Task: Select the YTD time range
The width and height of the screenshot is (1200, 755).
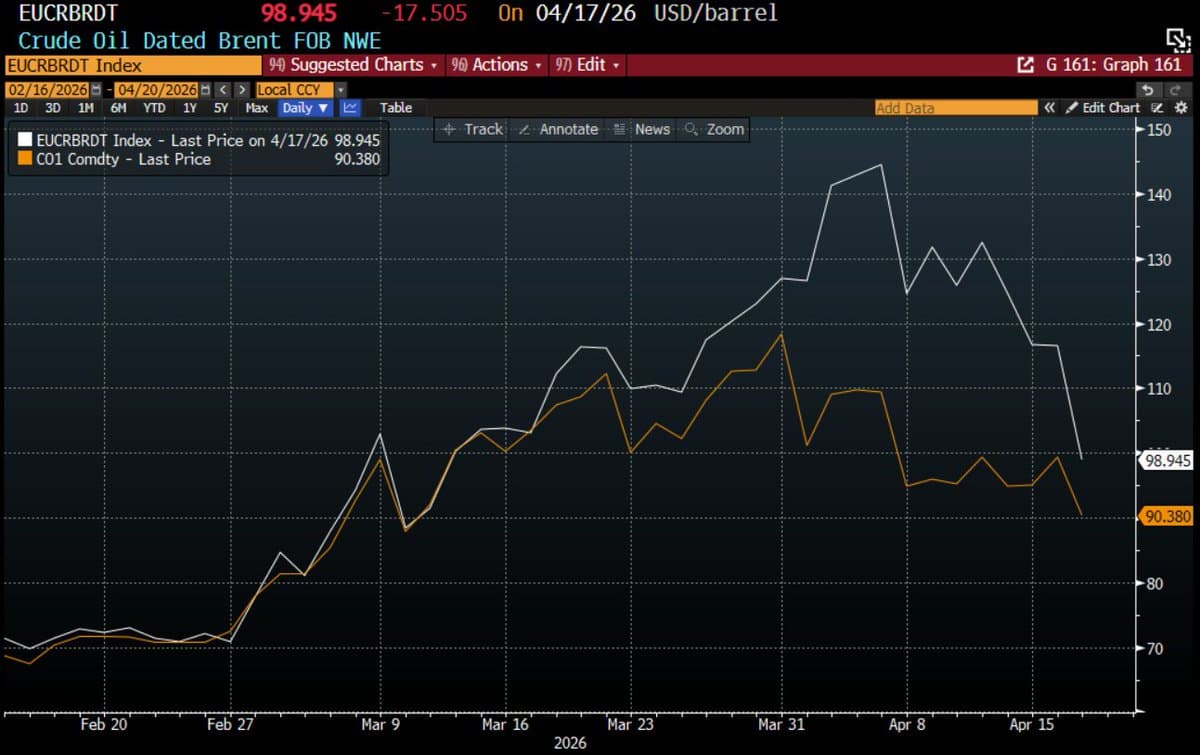Action: [154, 108]
